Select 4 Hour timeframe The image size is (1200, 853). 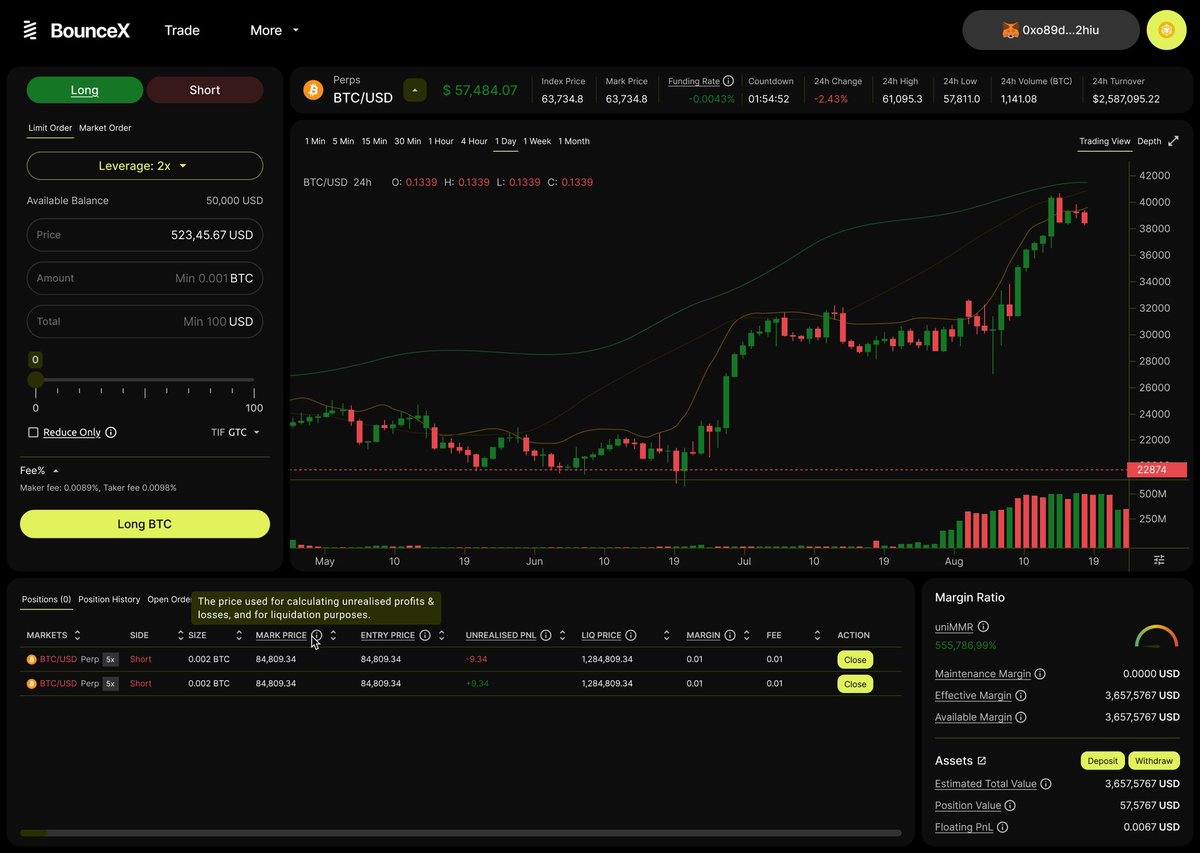(474, 141)
